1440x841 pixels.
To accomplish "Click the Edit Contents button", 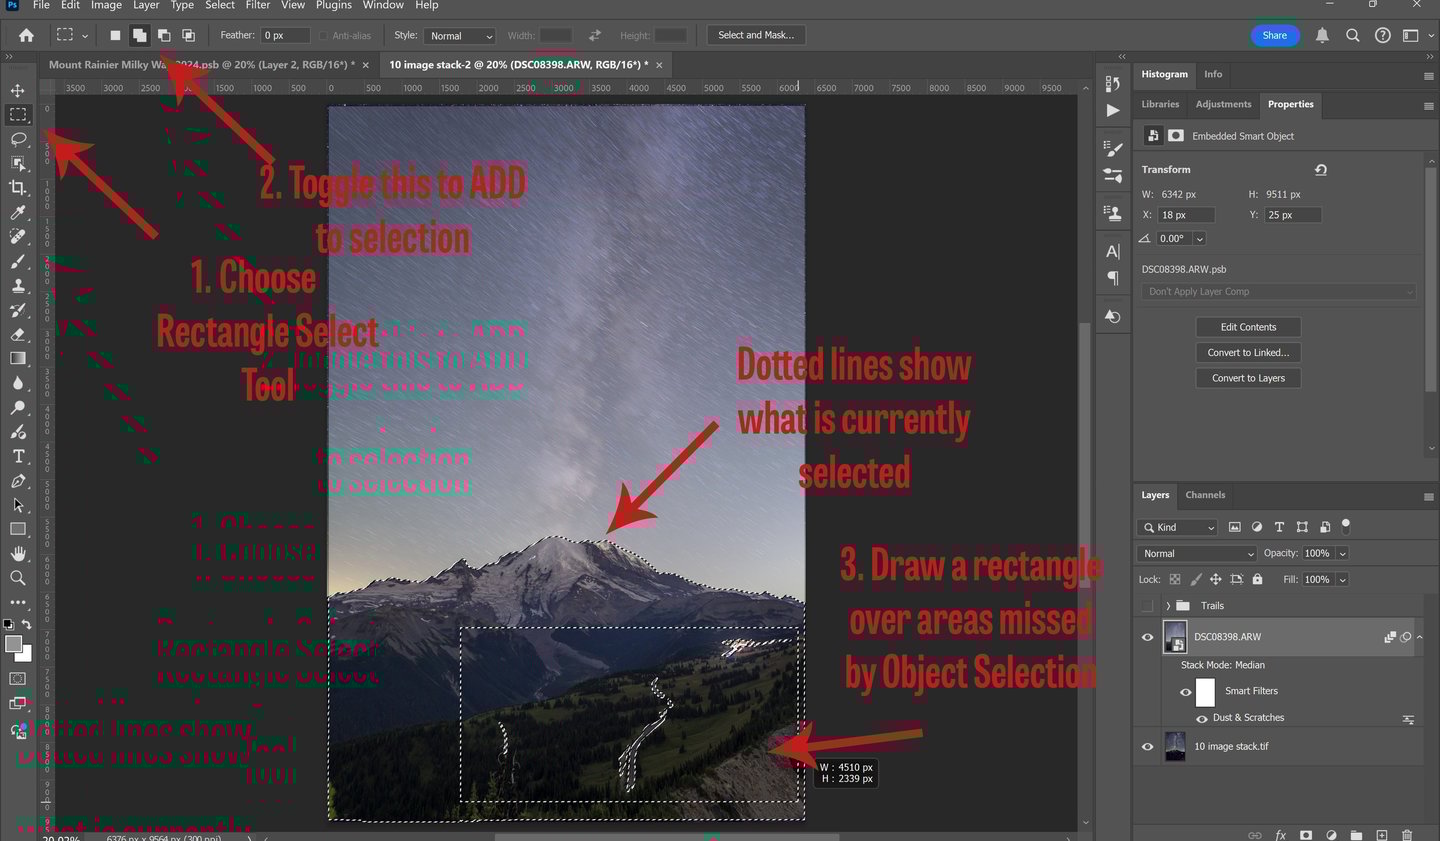I will 1248,327.
